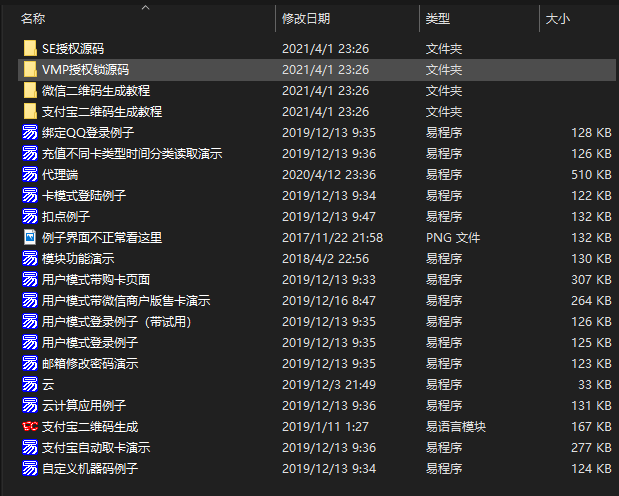
Task: Select the file name 扣点例子
Action: coord(66,216)
